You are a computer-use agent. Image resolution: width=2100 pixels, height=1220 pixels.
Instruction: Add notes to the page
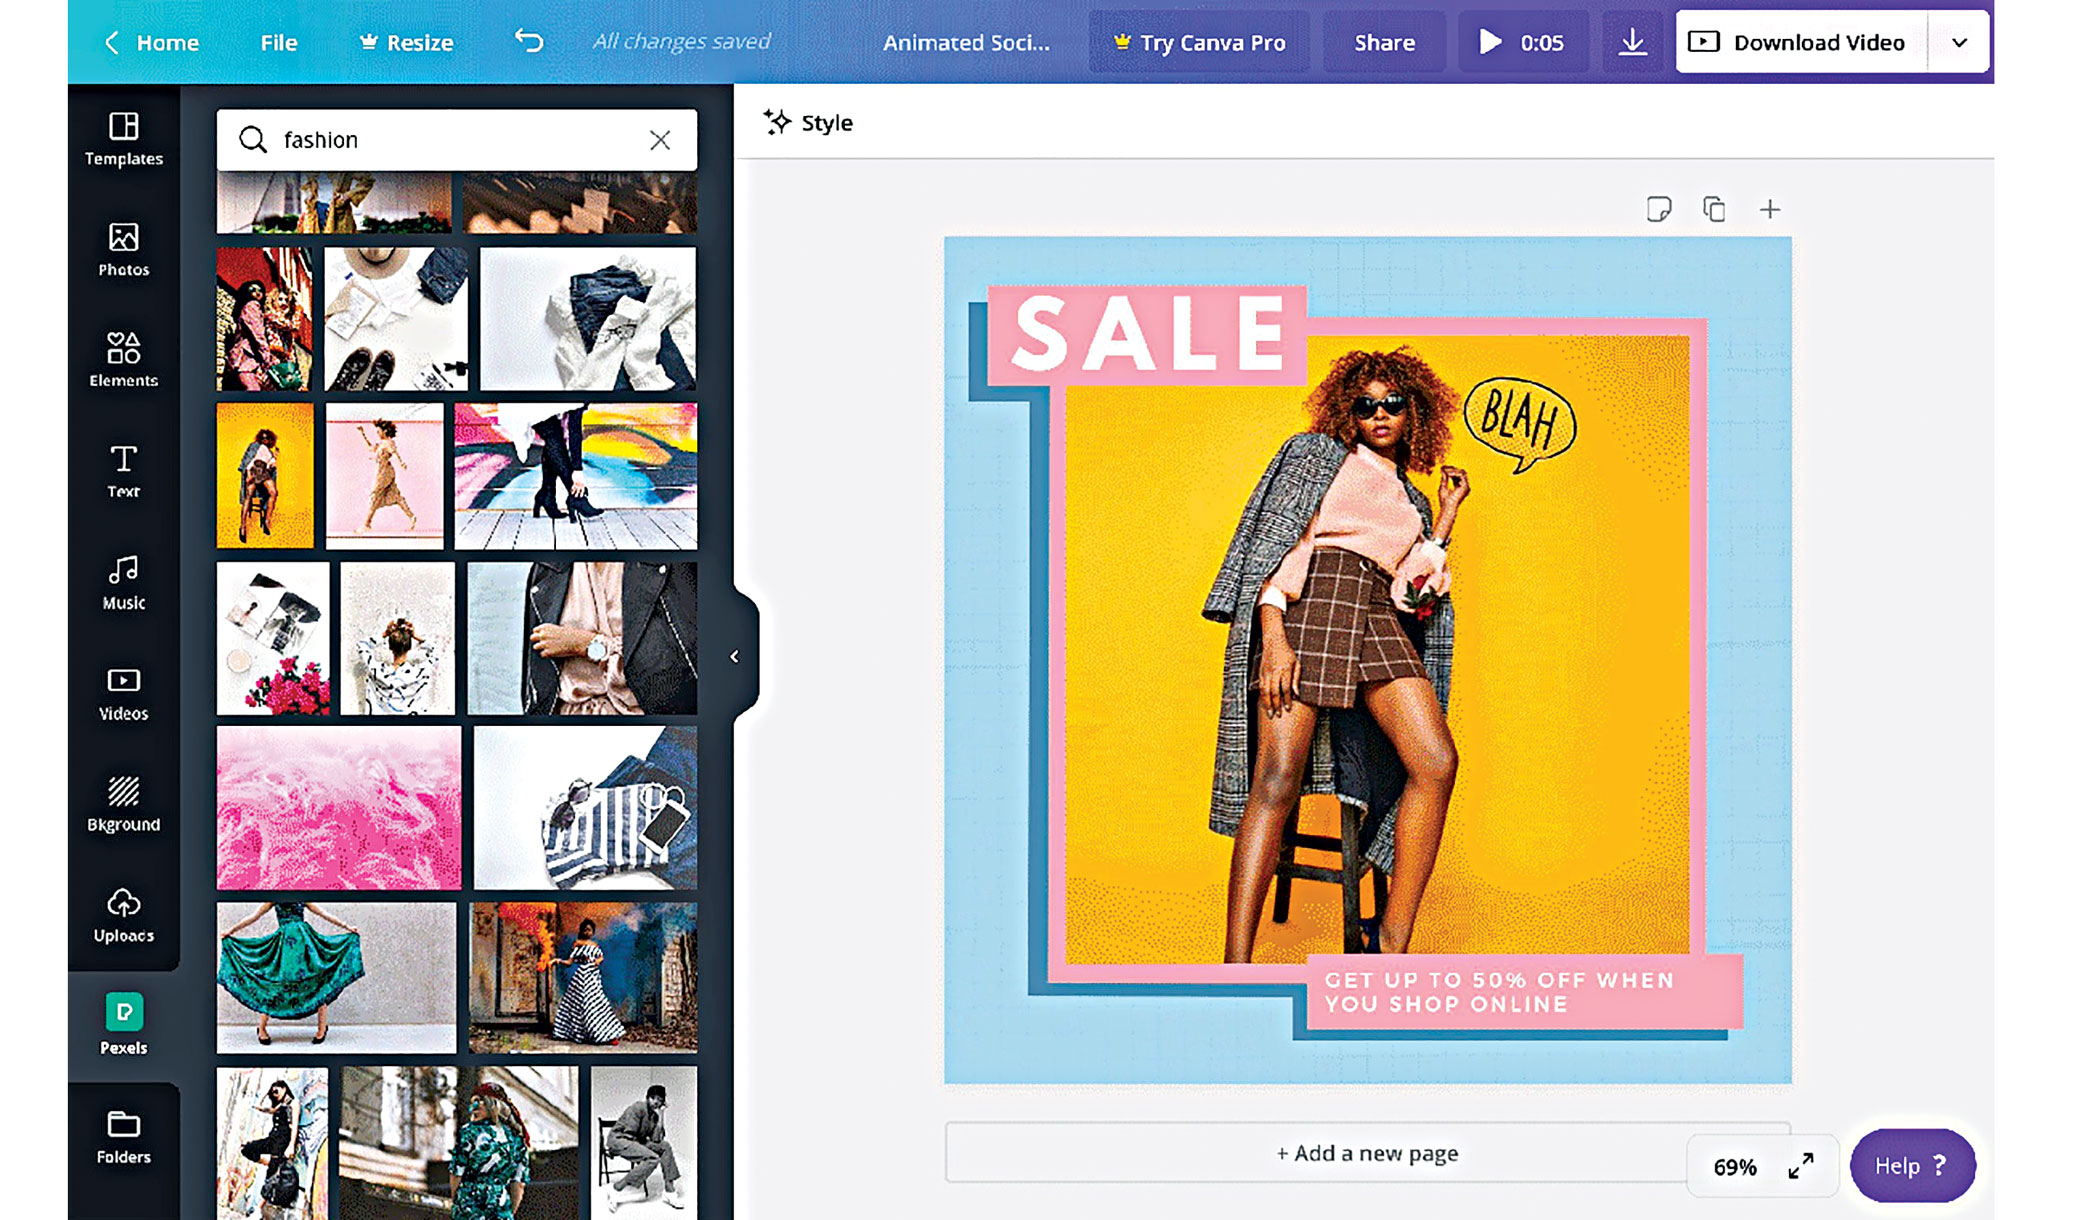(x=1658, y=209)
